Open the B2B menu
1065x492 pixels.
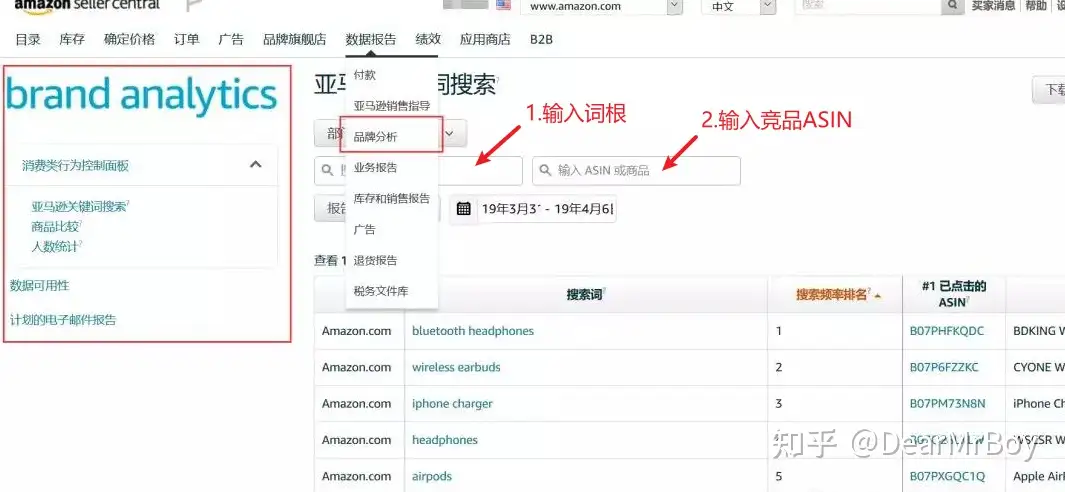[x=541, y=39]
